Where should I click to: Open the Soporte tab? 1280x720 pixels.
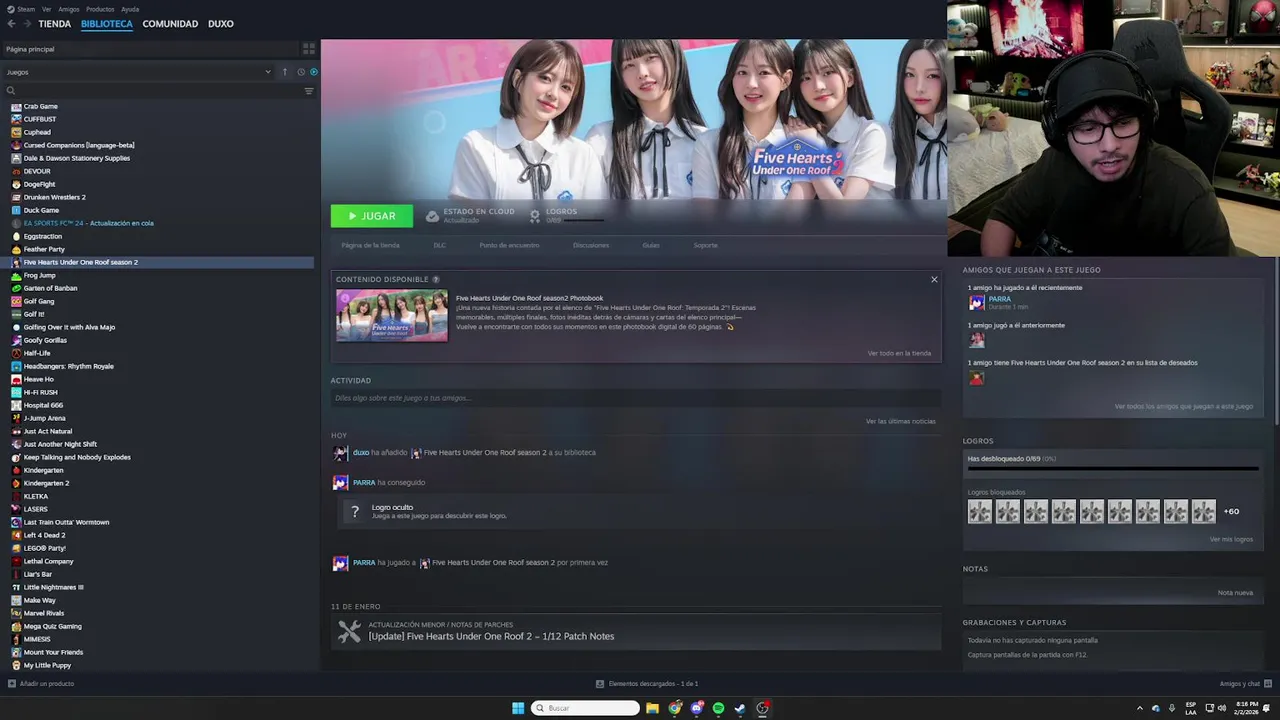705,245
